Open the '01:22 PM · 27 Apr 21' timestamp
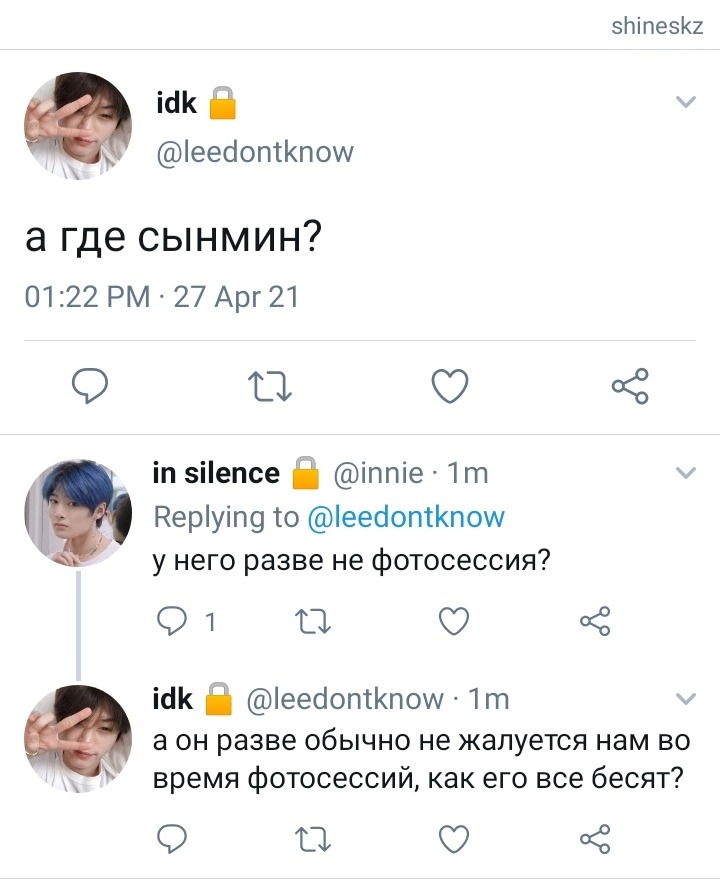Viewport: 720px width, 891px height. click(161, 297)
